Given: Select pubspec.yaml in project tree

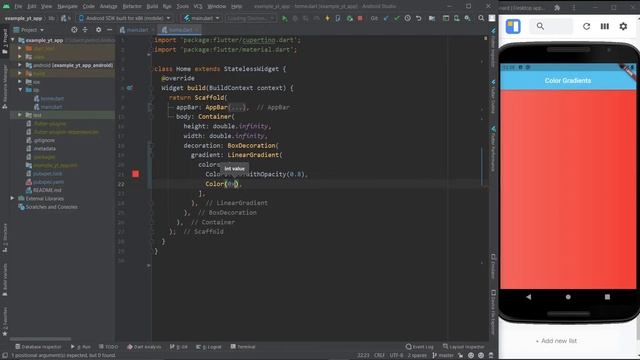Looking at the screenshot, I should pos(45,182).
